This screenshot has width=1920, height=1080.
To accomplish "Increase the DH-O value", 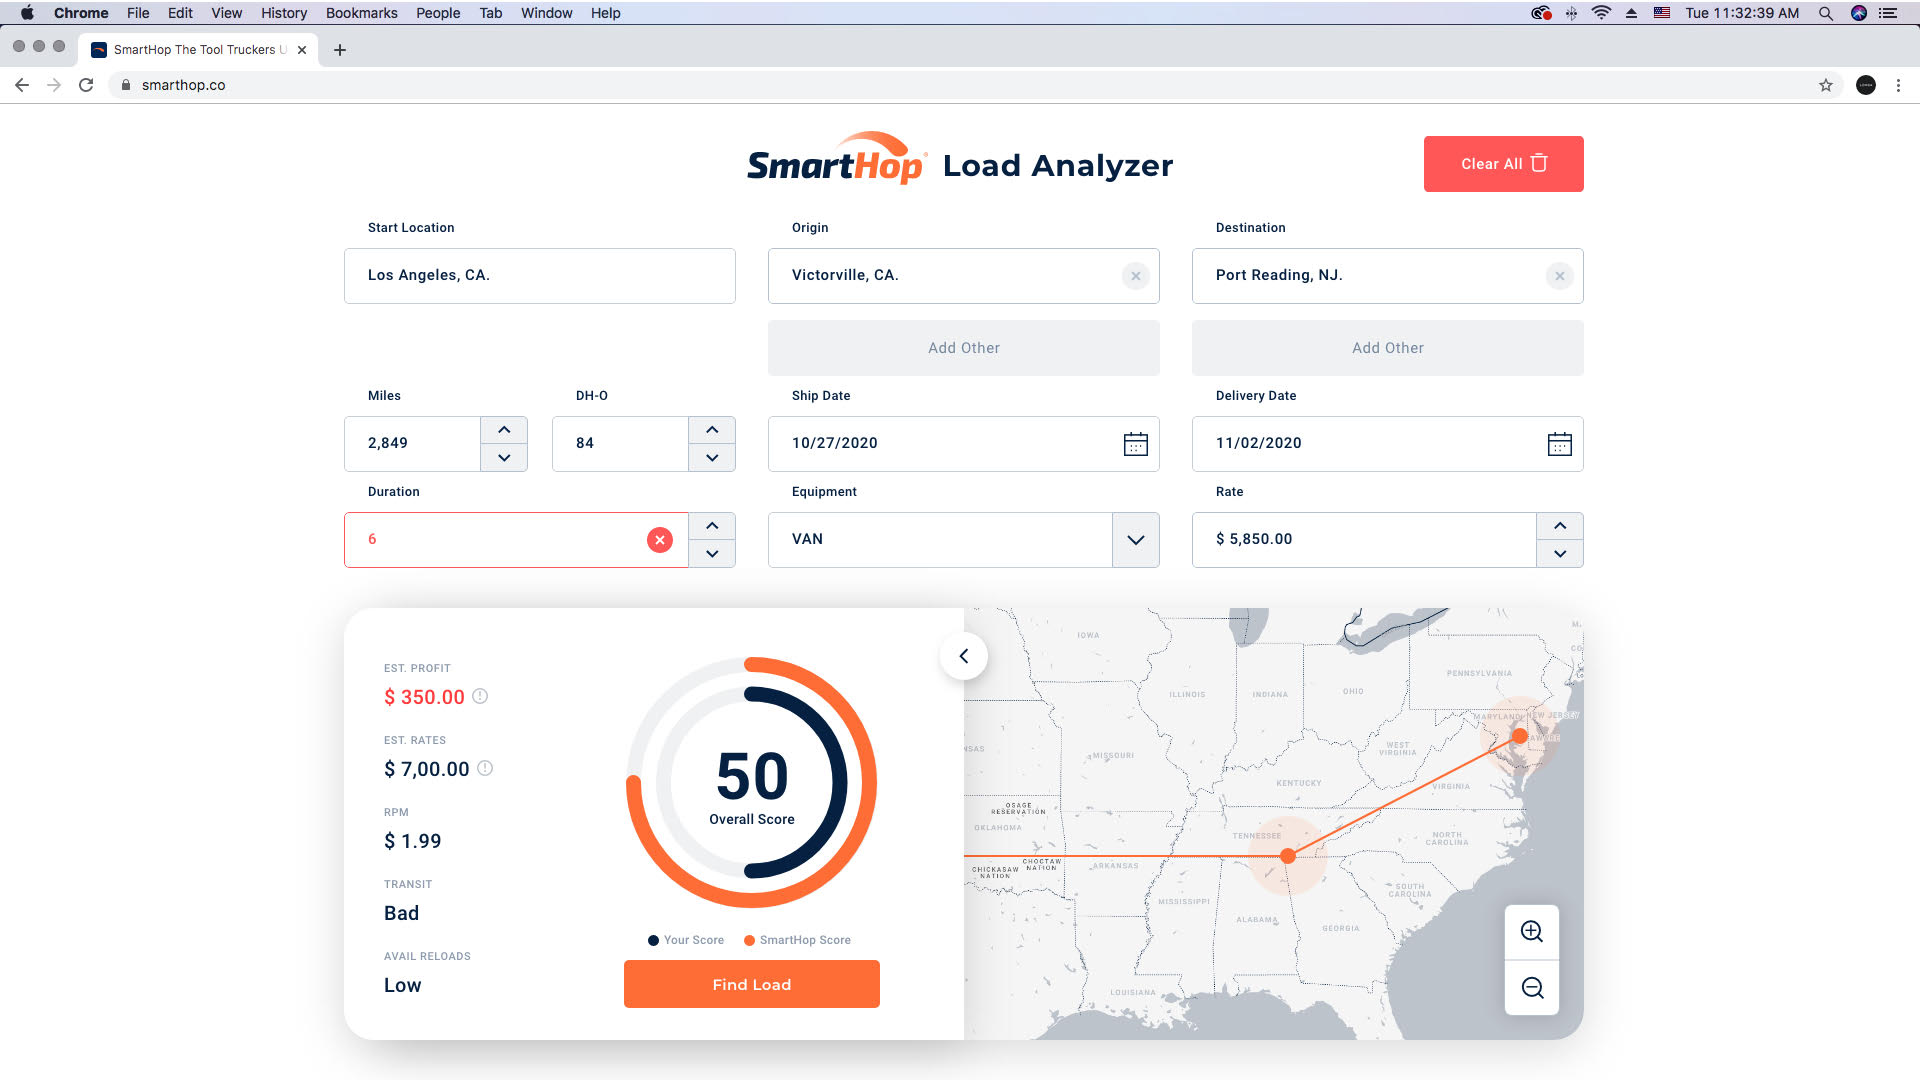I will click(712, 430).
